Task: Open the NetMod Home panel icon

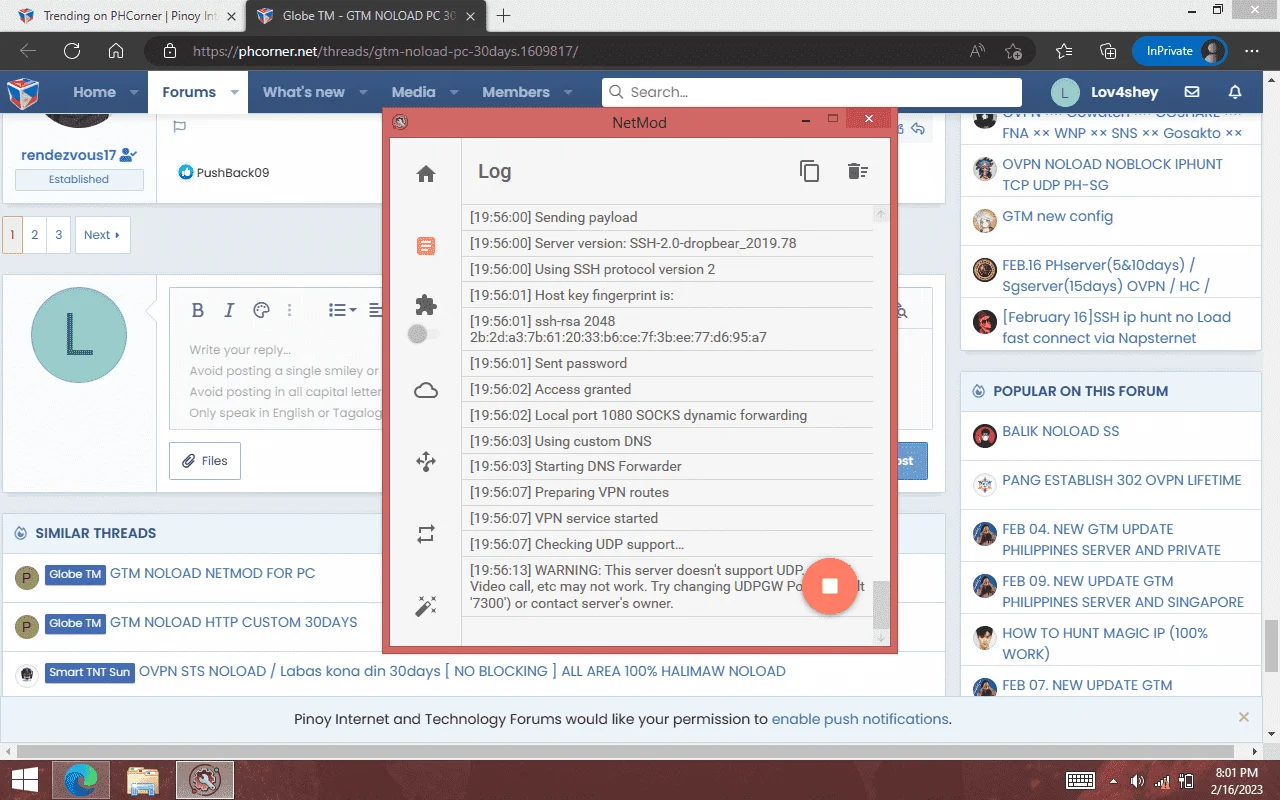Action: click(x=426, y=174)
